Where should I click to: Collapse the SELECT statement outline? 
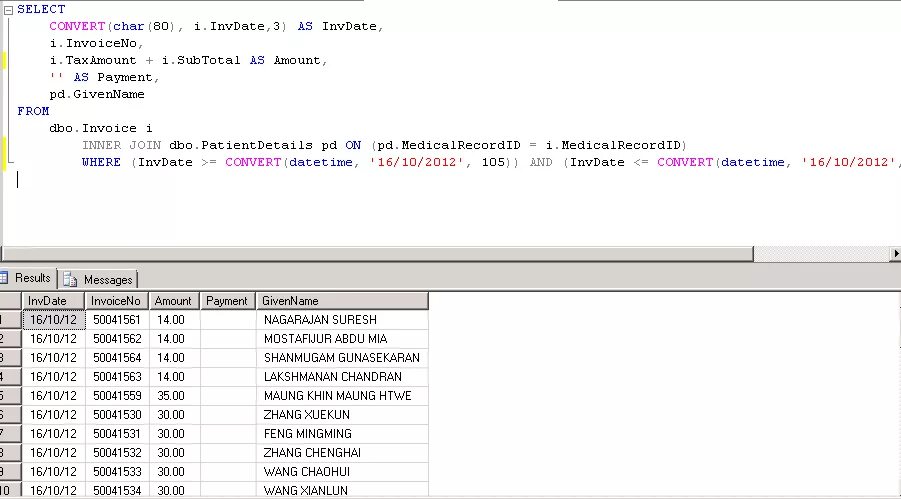pyautogui.click(x=8, y=10)
